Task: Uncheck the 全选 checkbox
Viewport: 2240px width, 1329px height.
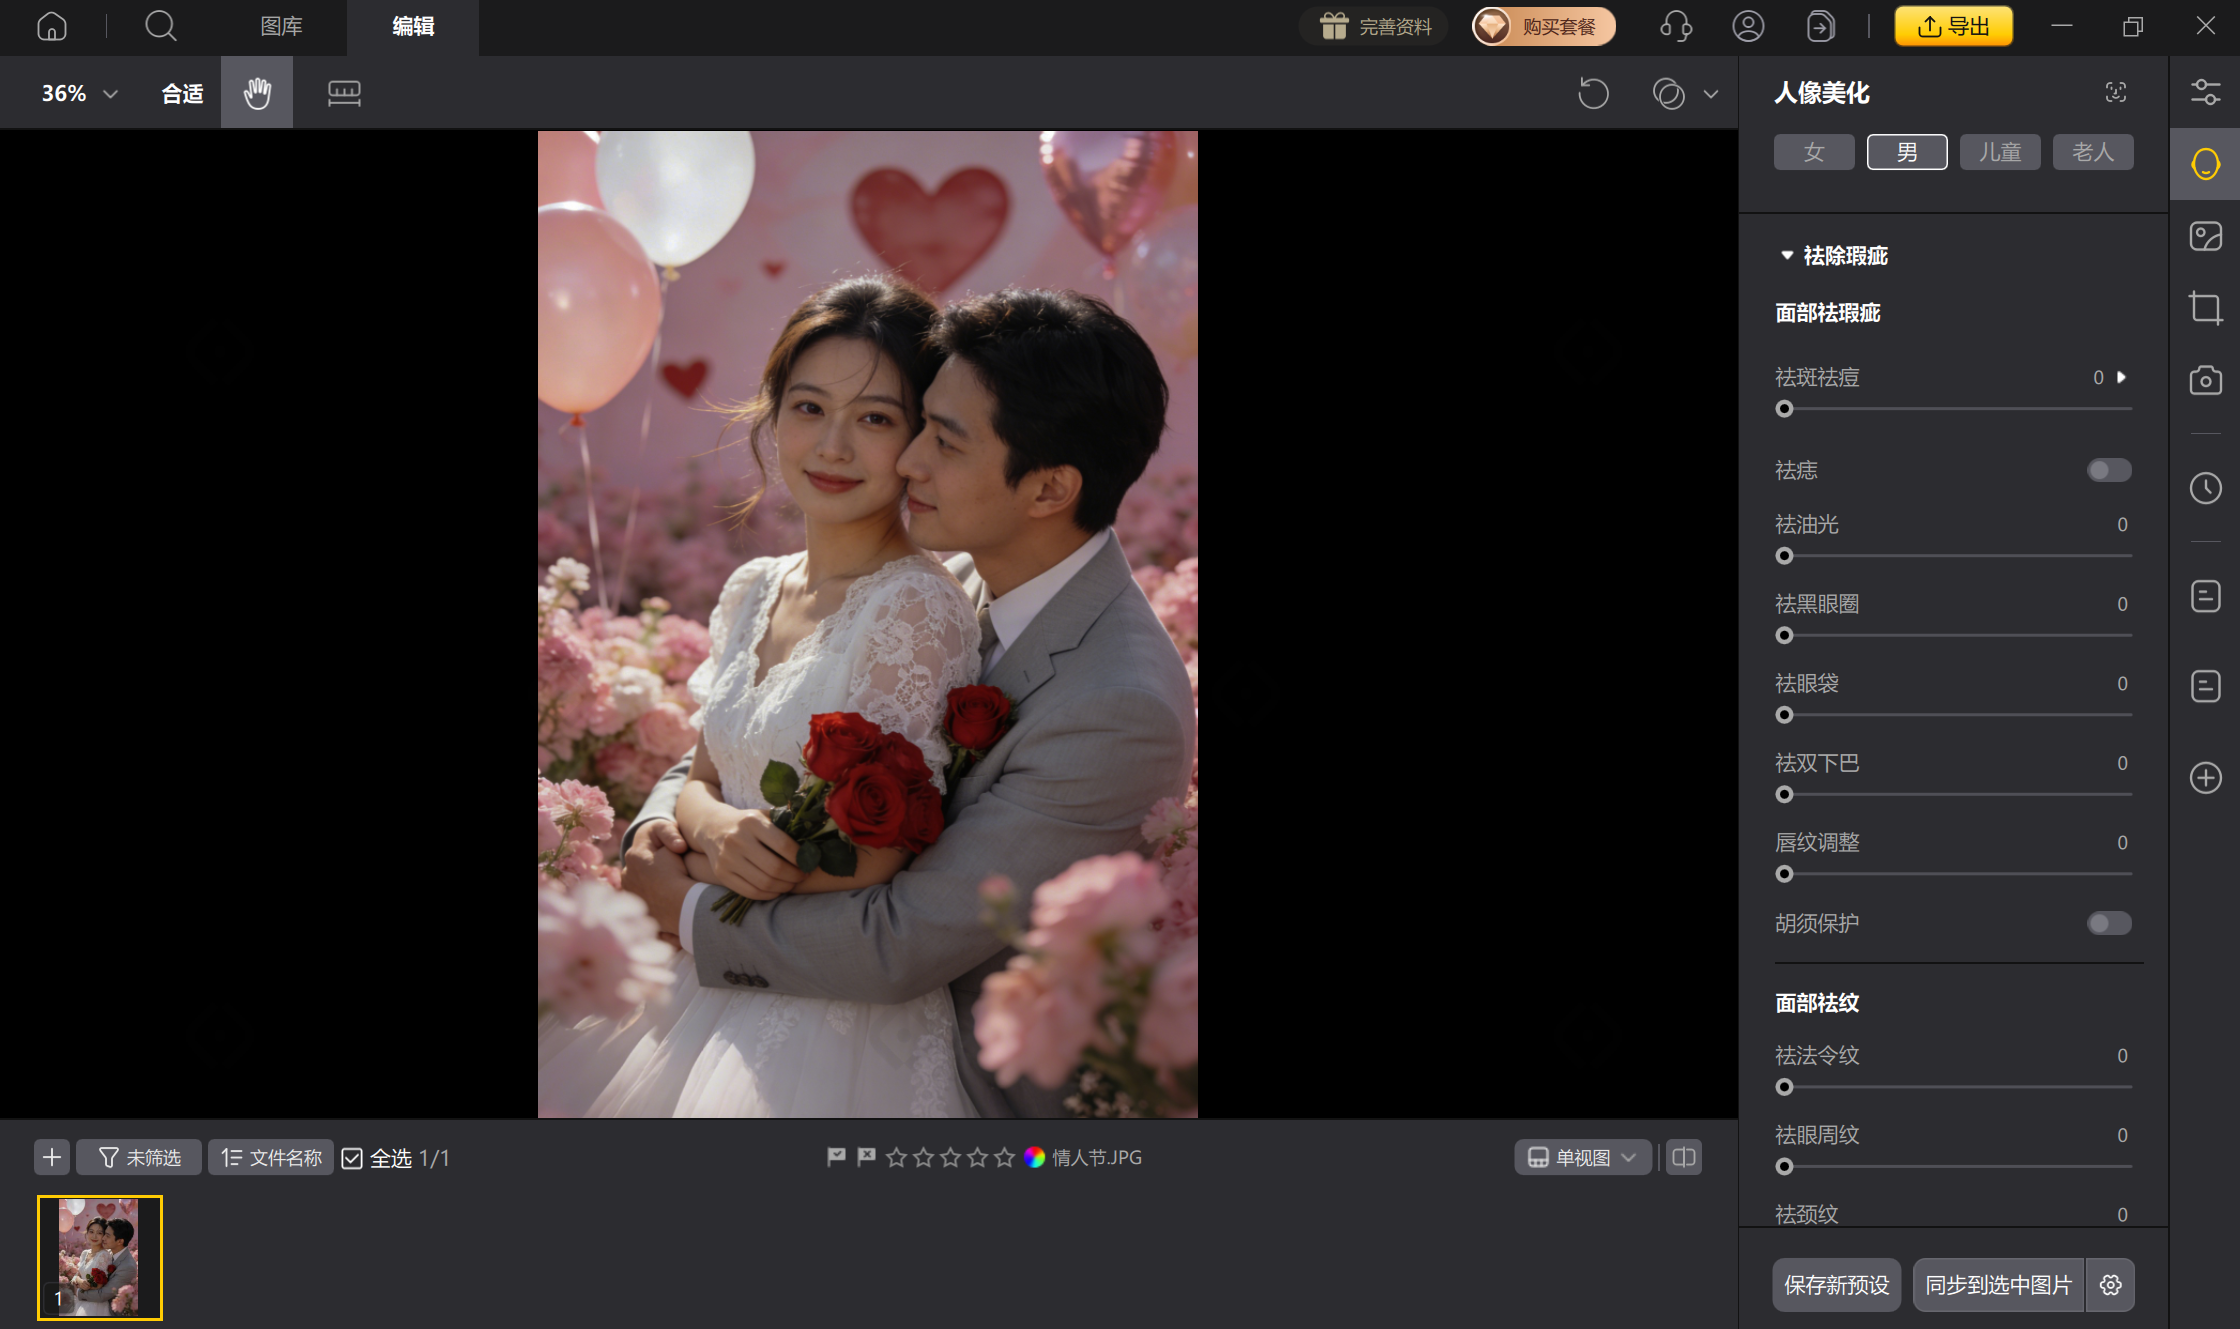Action: click(x=352, y=1158)
